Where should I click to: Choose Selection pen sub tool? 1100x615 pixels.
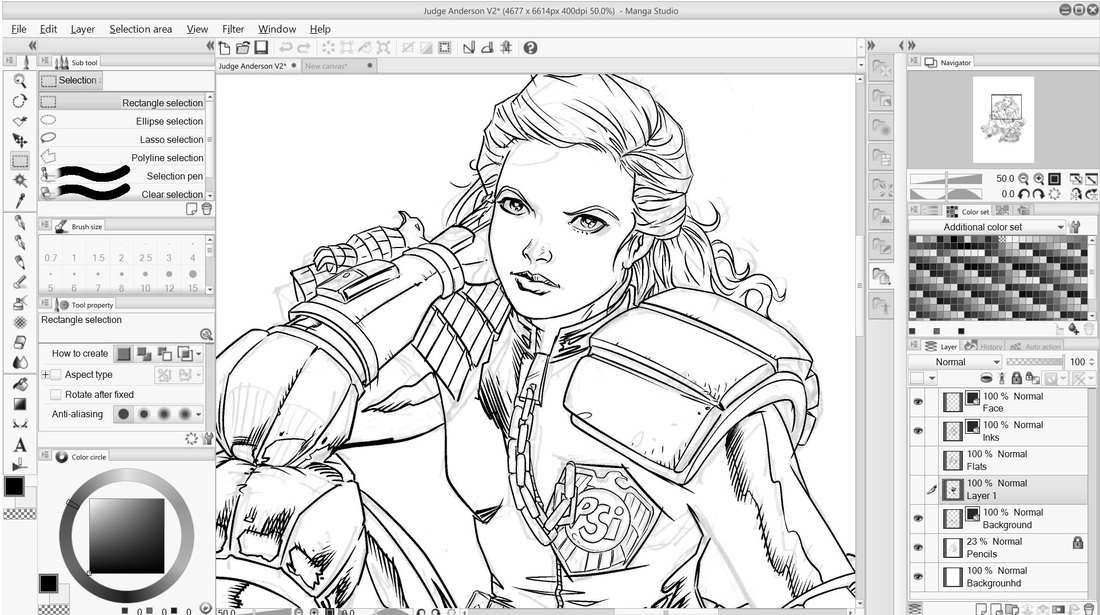click(x=122, y=175)
